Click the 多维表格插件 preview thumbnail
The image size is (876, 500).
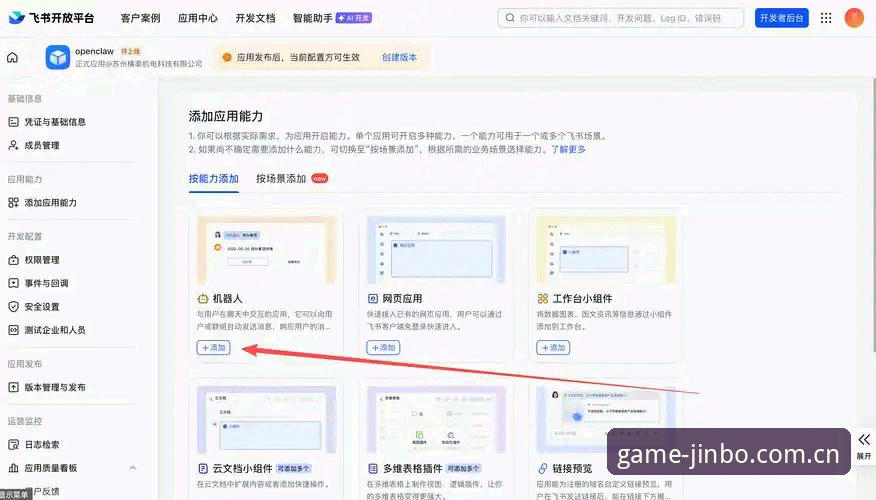[436, 420]
